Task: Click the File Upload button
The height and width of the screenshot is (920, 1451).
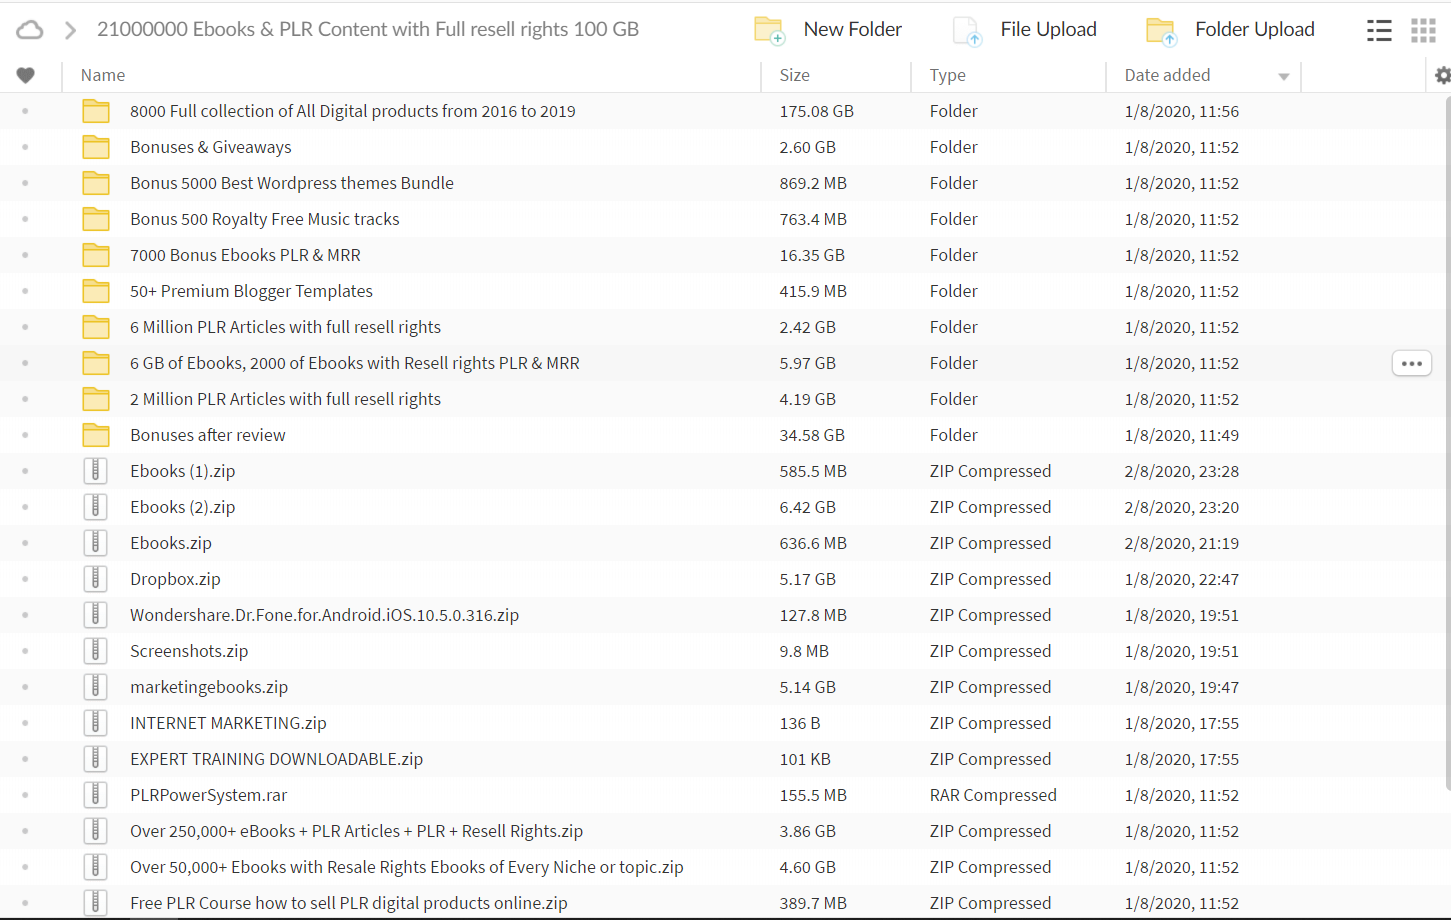Action: [x=1025, y=30]
